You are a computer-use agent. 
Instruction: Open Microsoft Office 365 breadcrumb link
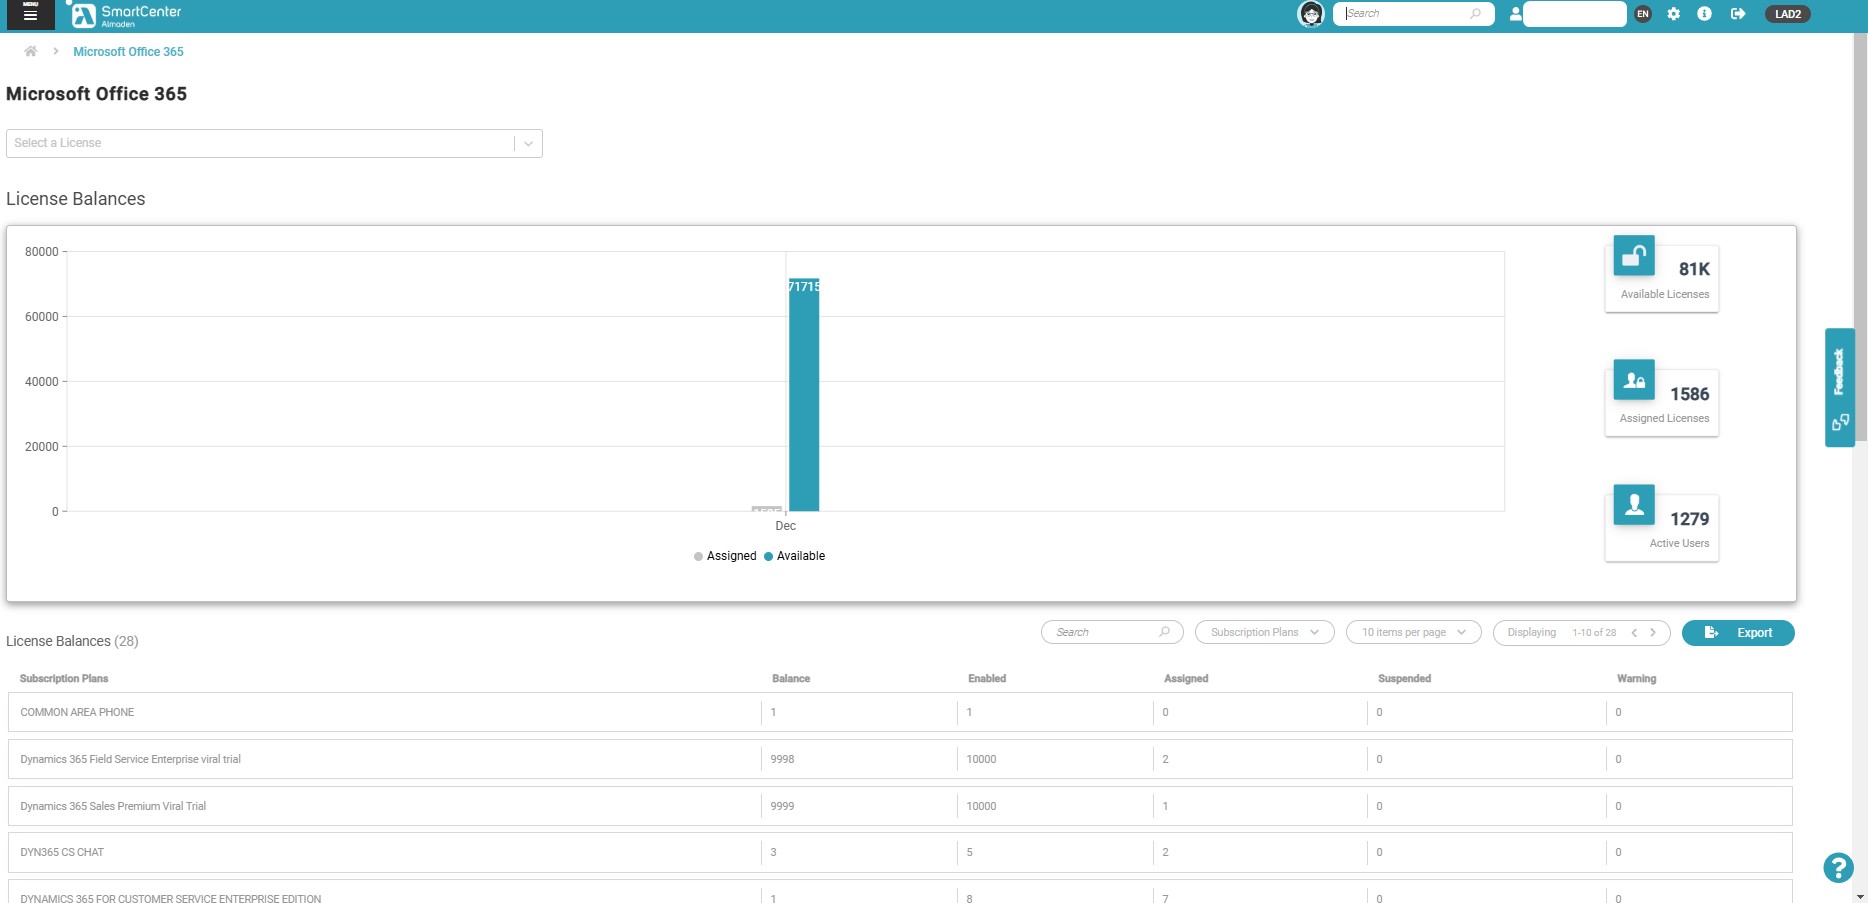tap(128, 52)
